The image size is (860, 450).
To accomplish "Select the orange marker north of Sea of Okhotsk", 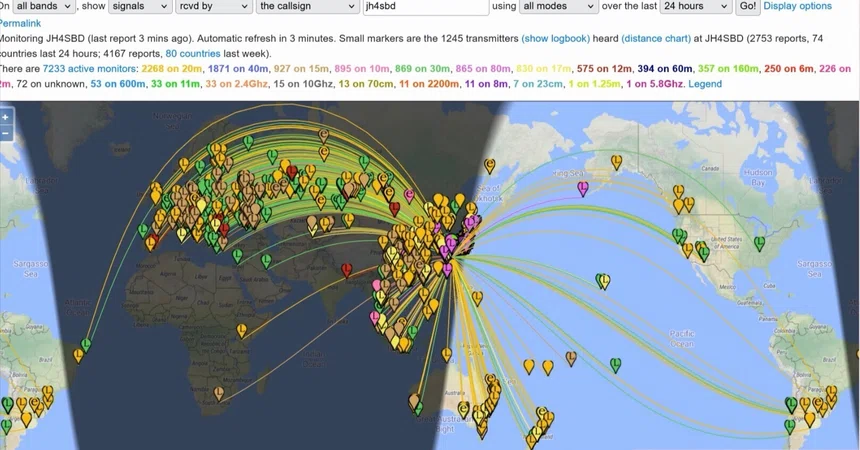I will [x=490, y=166].
